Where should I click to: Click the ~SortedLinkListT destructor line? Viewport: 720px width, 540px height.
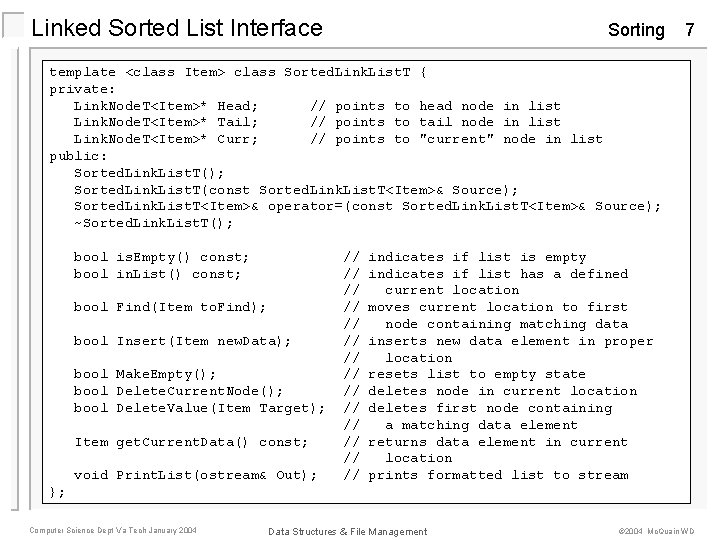click(153, 223)
